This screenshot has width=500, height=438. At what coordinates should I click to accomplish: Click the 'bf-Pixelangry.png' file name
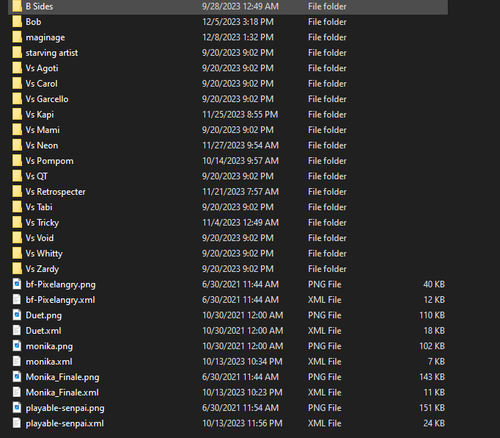coord(61,285)
